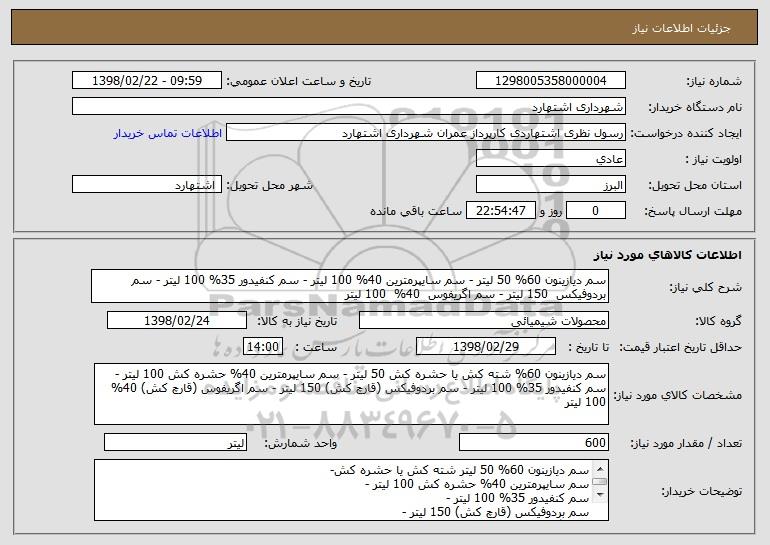The height and width of the screenshot is (545, 770).
Task: Click the توضیحات خریدار label
Action: 701,491
